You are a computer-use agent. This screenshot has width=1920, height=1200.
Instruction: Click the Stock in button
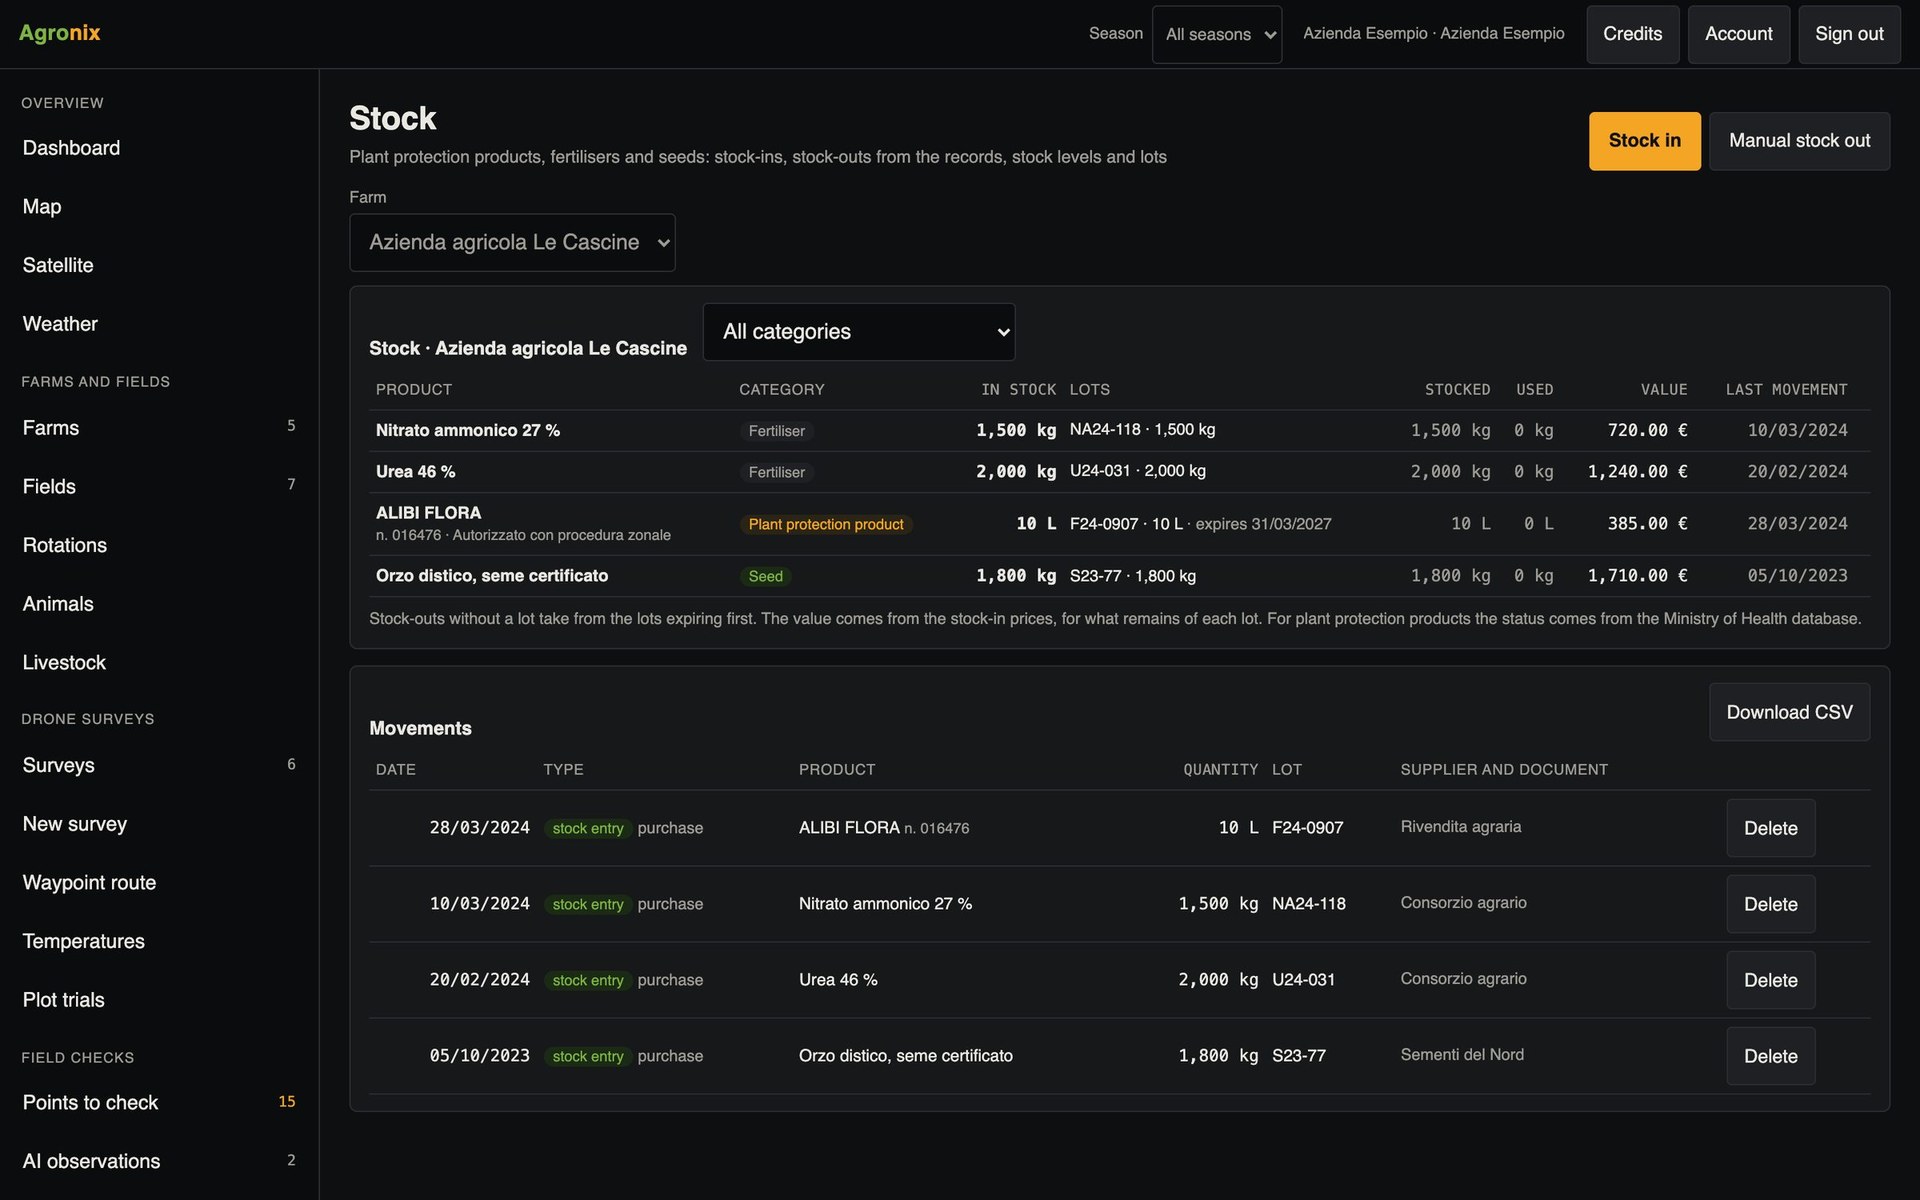(1644, 141)
